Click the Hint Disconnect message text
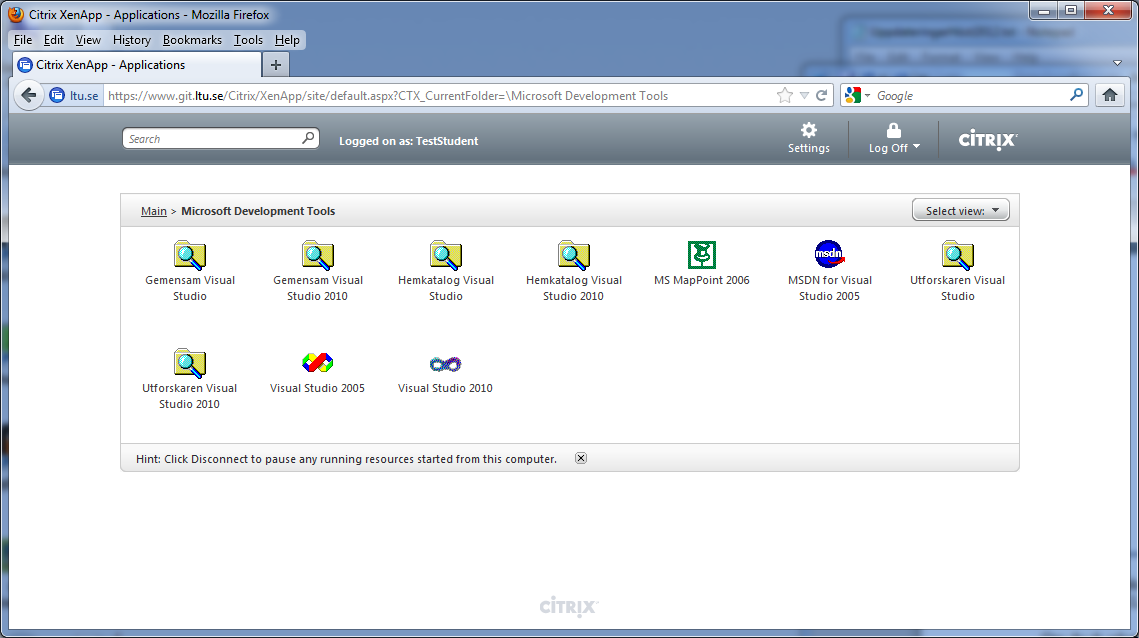The image size is (1139, 638). coord(346,459)
